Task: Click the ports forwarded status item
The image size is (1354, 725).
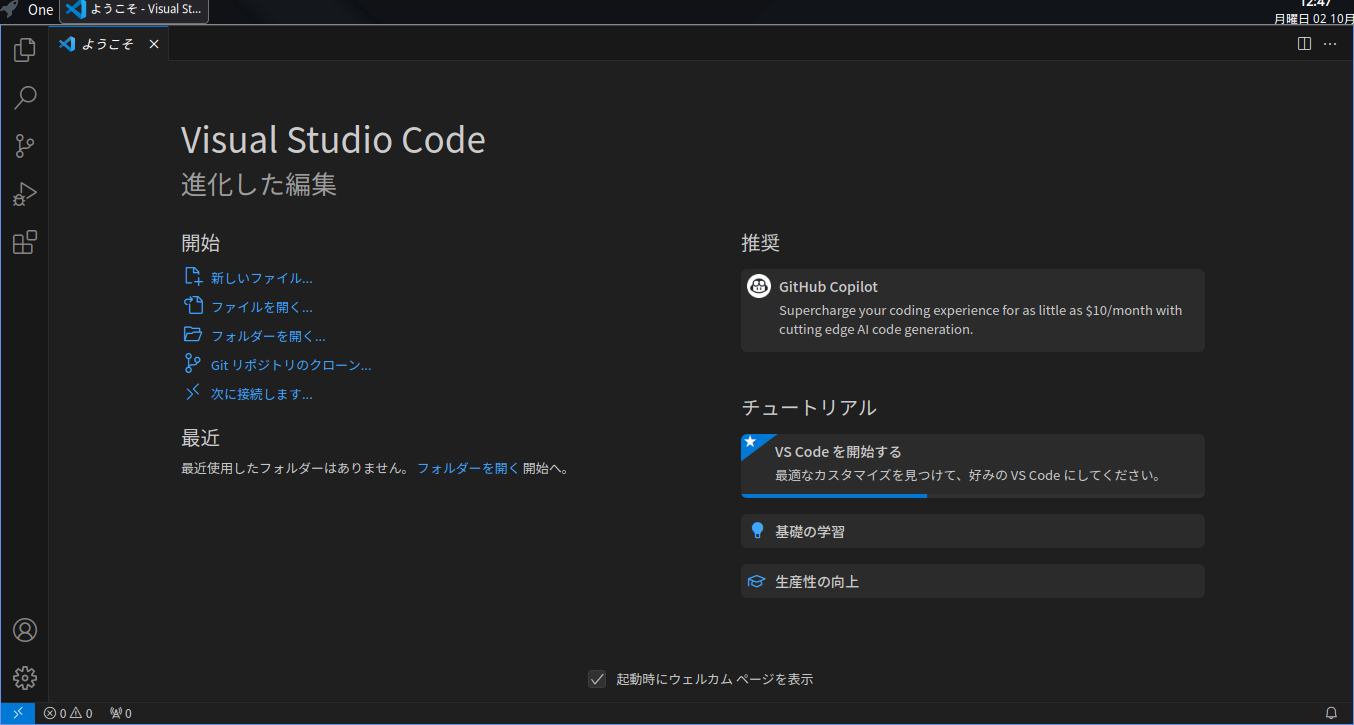Action: pyautogui.click(x=120, y=713)
